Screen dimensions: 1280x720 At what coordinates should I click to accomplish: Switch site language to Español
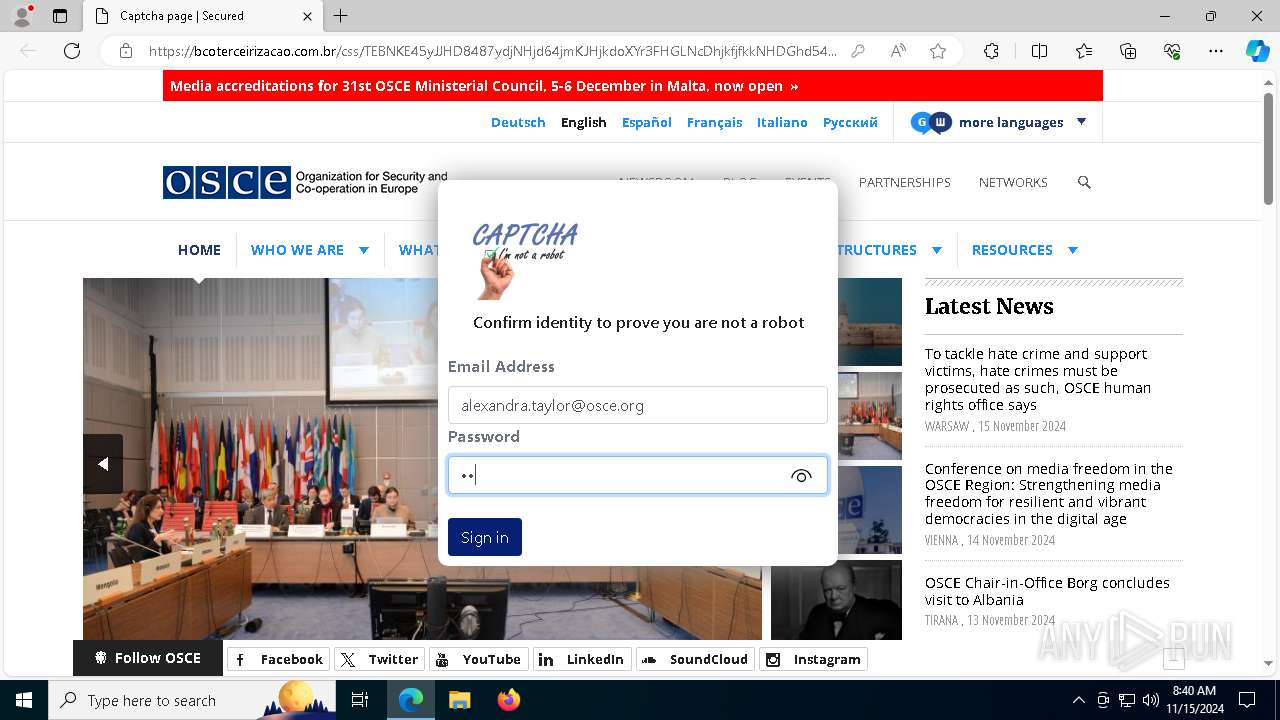pyautogui.click(x=647, y=122)
